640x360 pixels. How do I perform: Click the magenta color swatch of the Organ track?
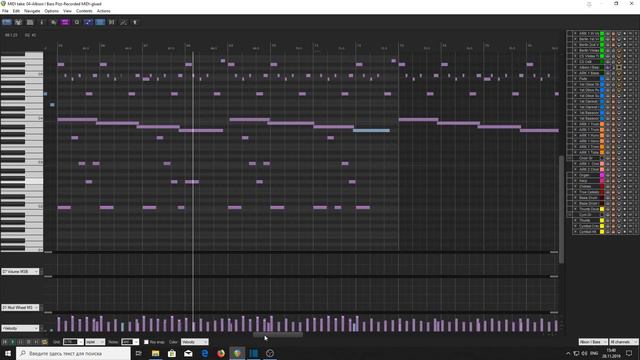click(602, 175)
